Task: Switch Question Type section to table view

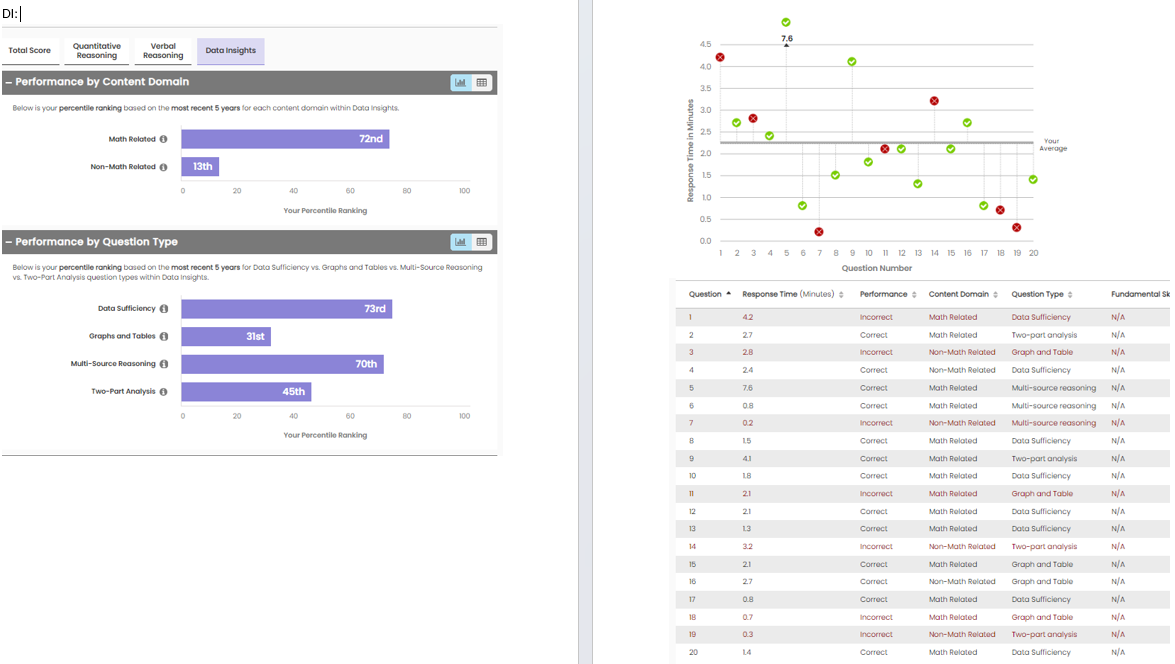Action: coord(482,242)
